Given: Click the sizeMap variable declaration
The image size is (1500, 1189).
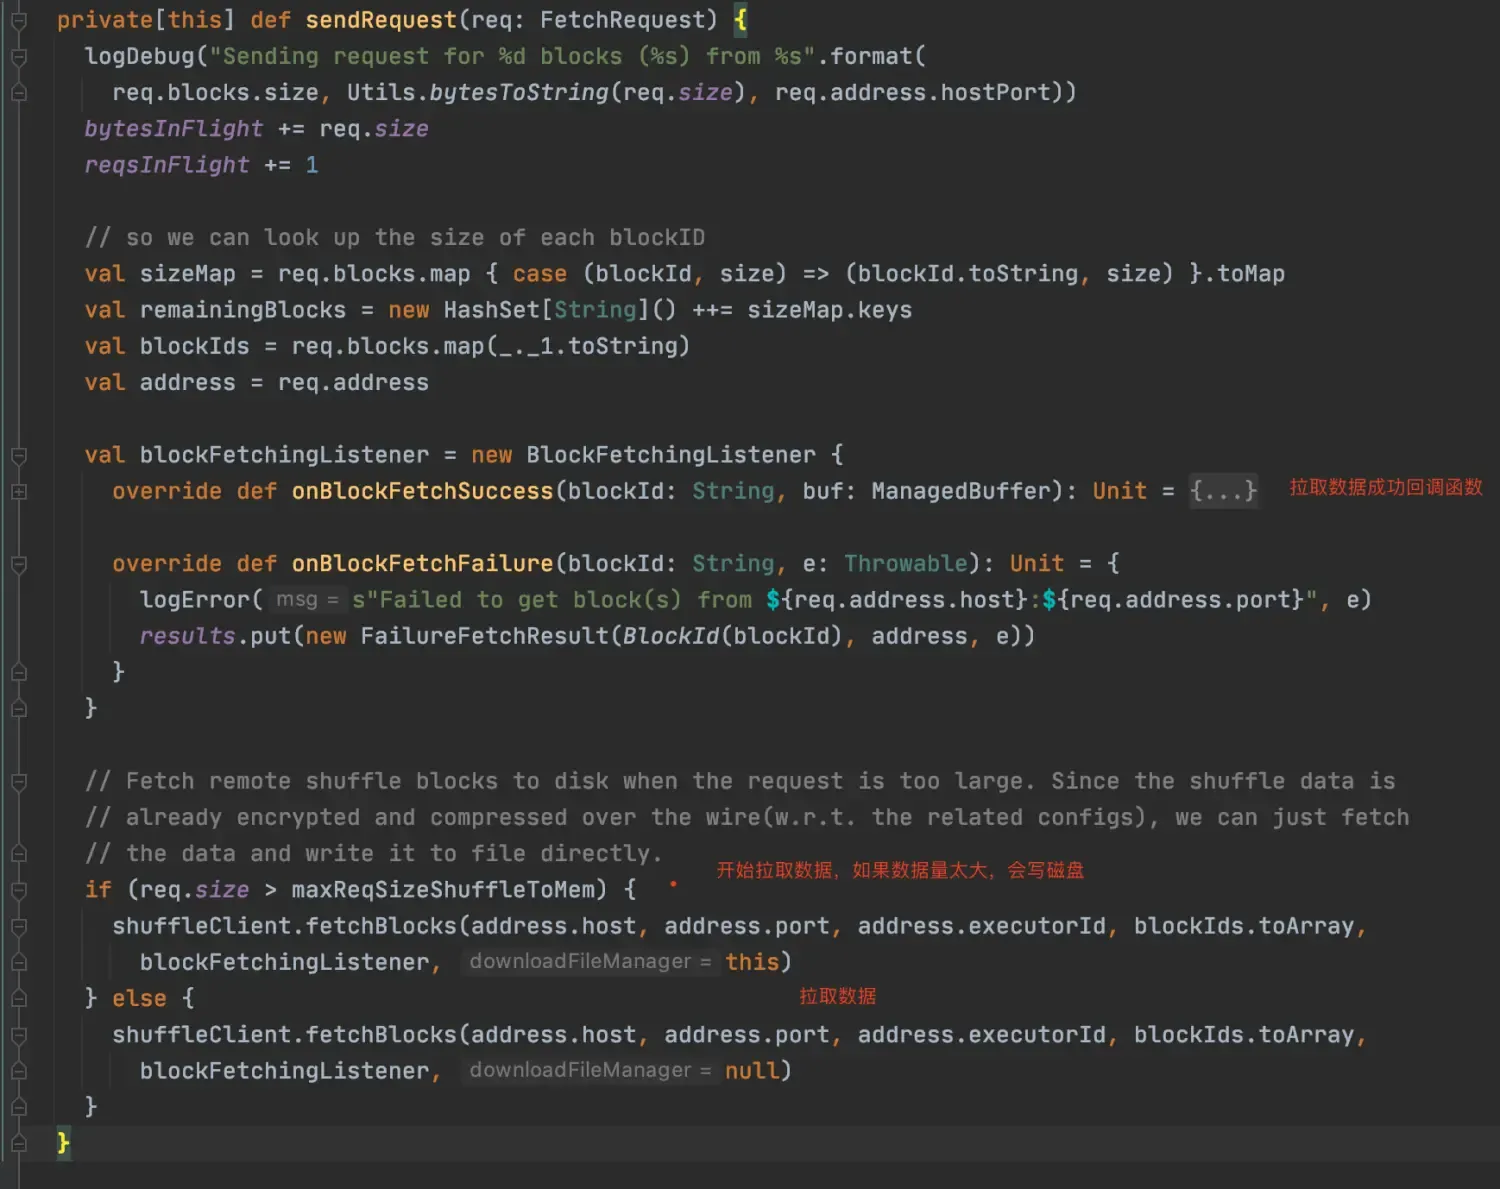Looking at the screenshot, I should 187,274.
